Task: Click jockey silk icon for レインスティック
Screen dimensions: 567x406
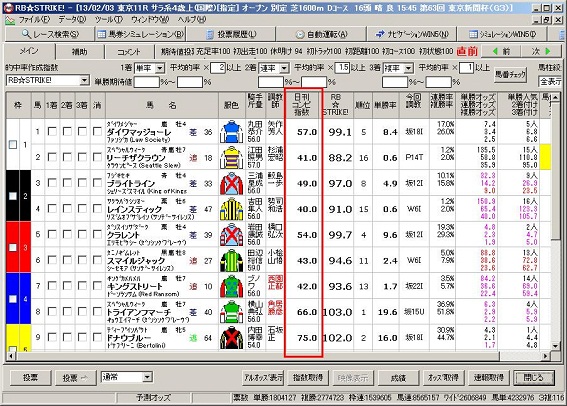Action: coord(231,209)
